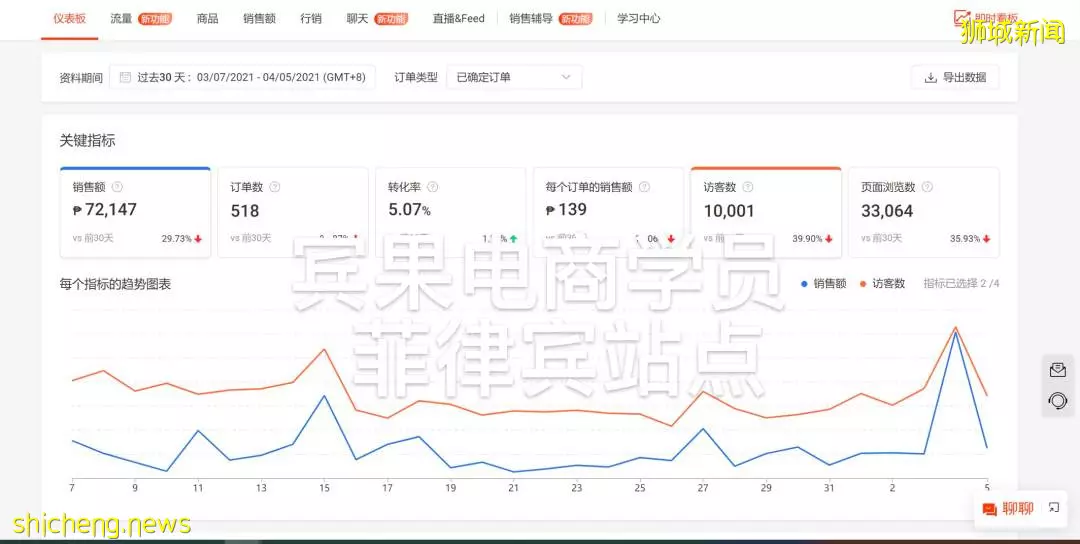Click the calendar icon in date range
The image size is (1080, 544).
[125, 77]
